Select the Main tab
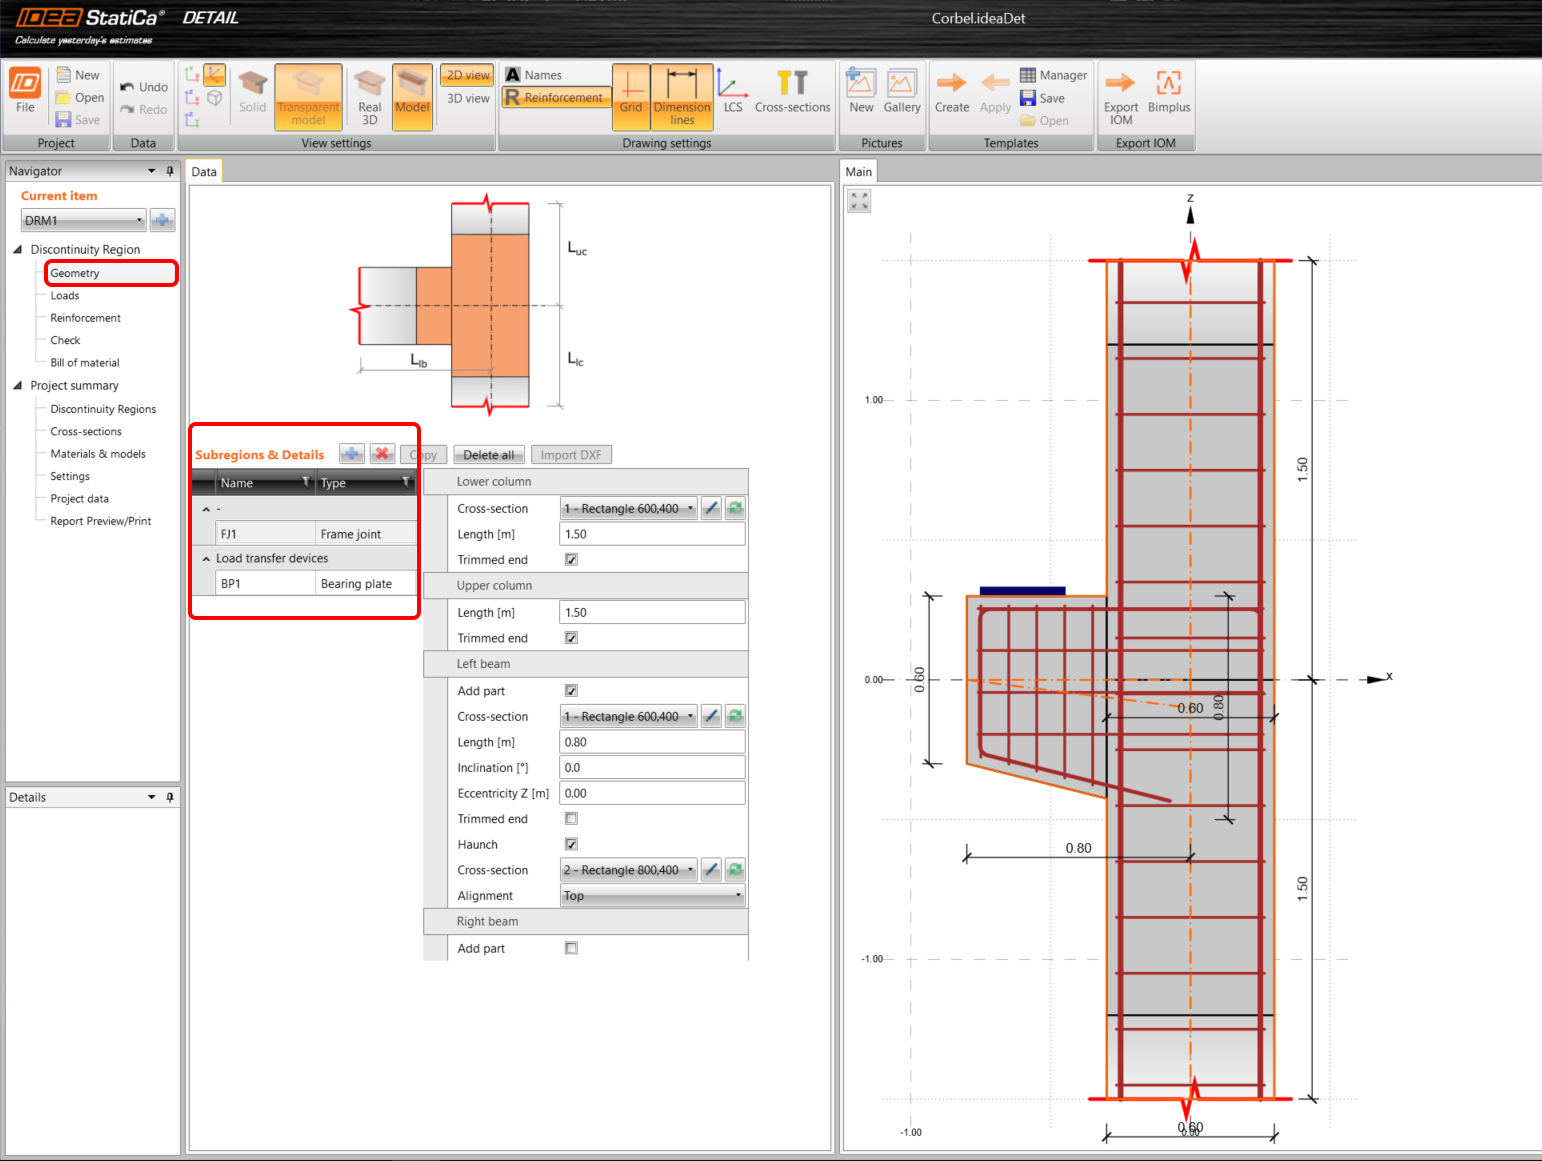The image size is (1542, 1161). pyautogui.click(x=858, y=171)
